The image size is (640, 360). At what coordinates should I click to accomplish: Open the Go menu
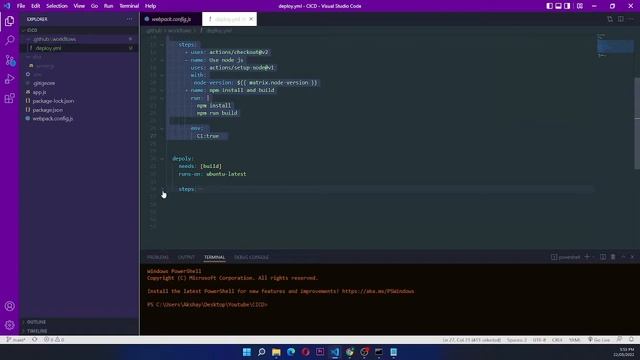coord(94,6)
